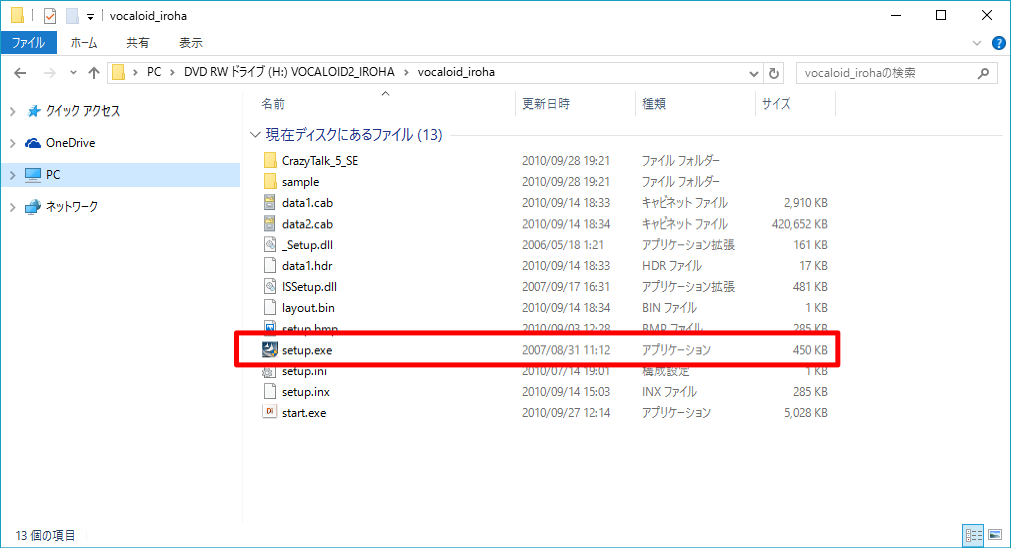Click the _Setup.dll file icon
Viewport: 1011px width, 548px height.
pyautogui.click(x=270, y=245)
